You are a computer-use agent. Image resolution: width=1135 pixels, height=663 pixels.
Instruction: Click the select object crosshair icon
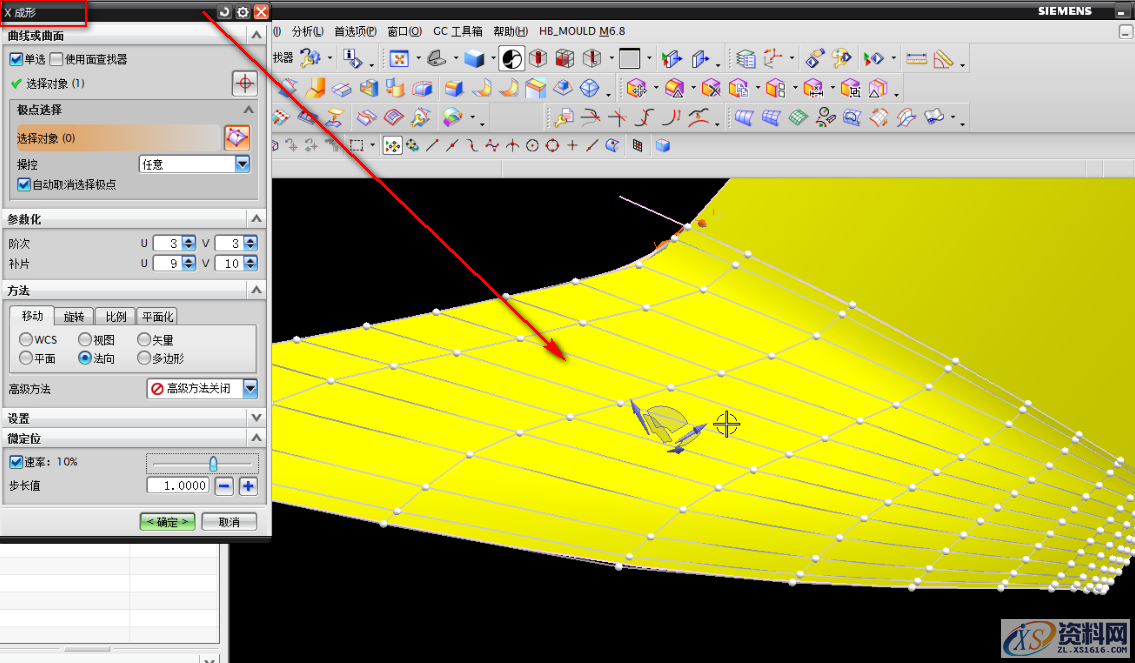[245, 83]
